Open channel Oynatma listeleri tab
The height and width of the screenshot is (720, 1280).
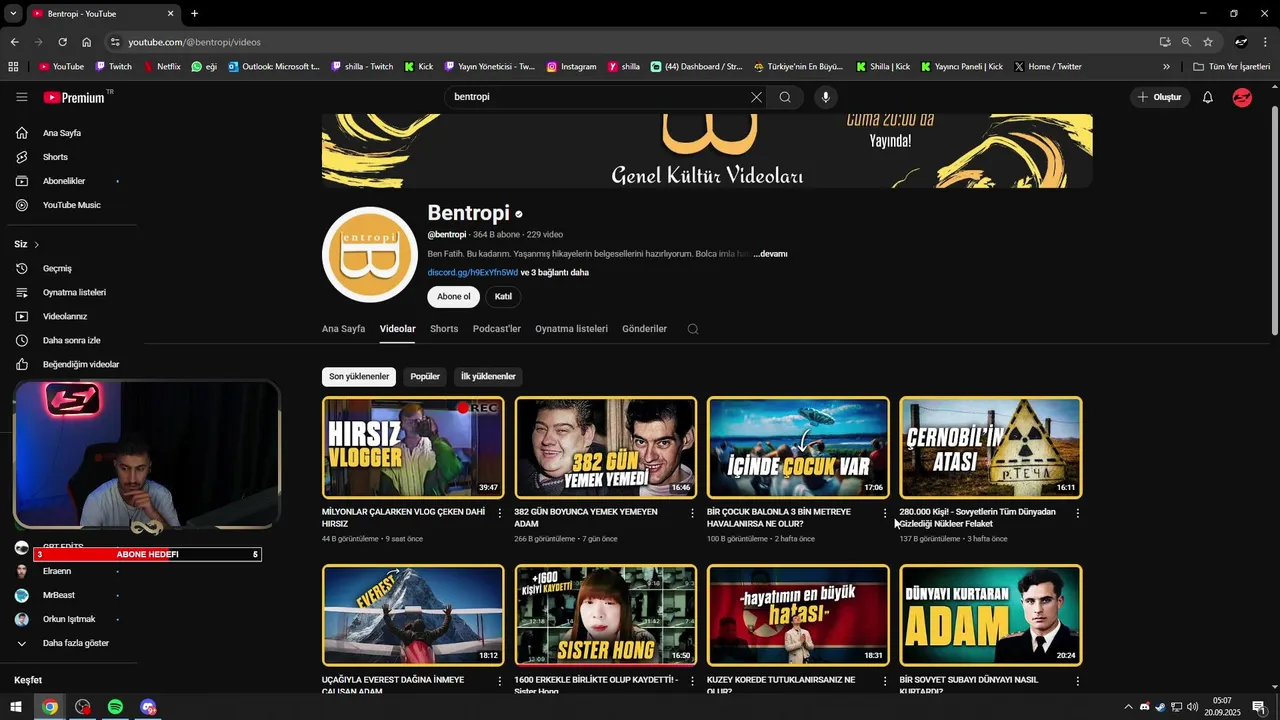[571, 329]
